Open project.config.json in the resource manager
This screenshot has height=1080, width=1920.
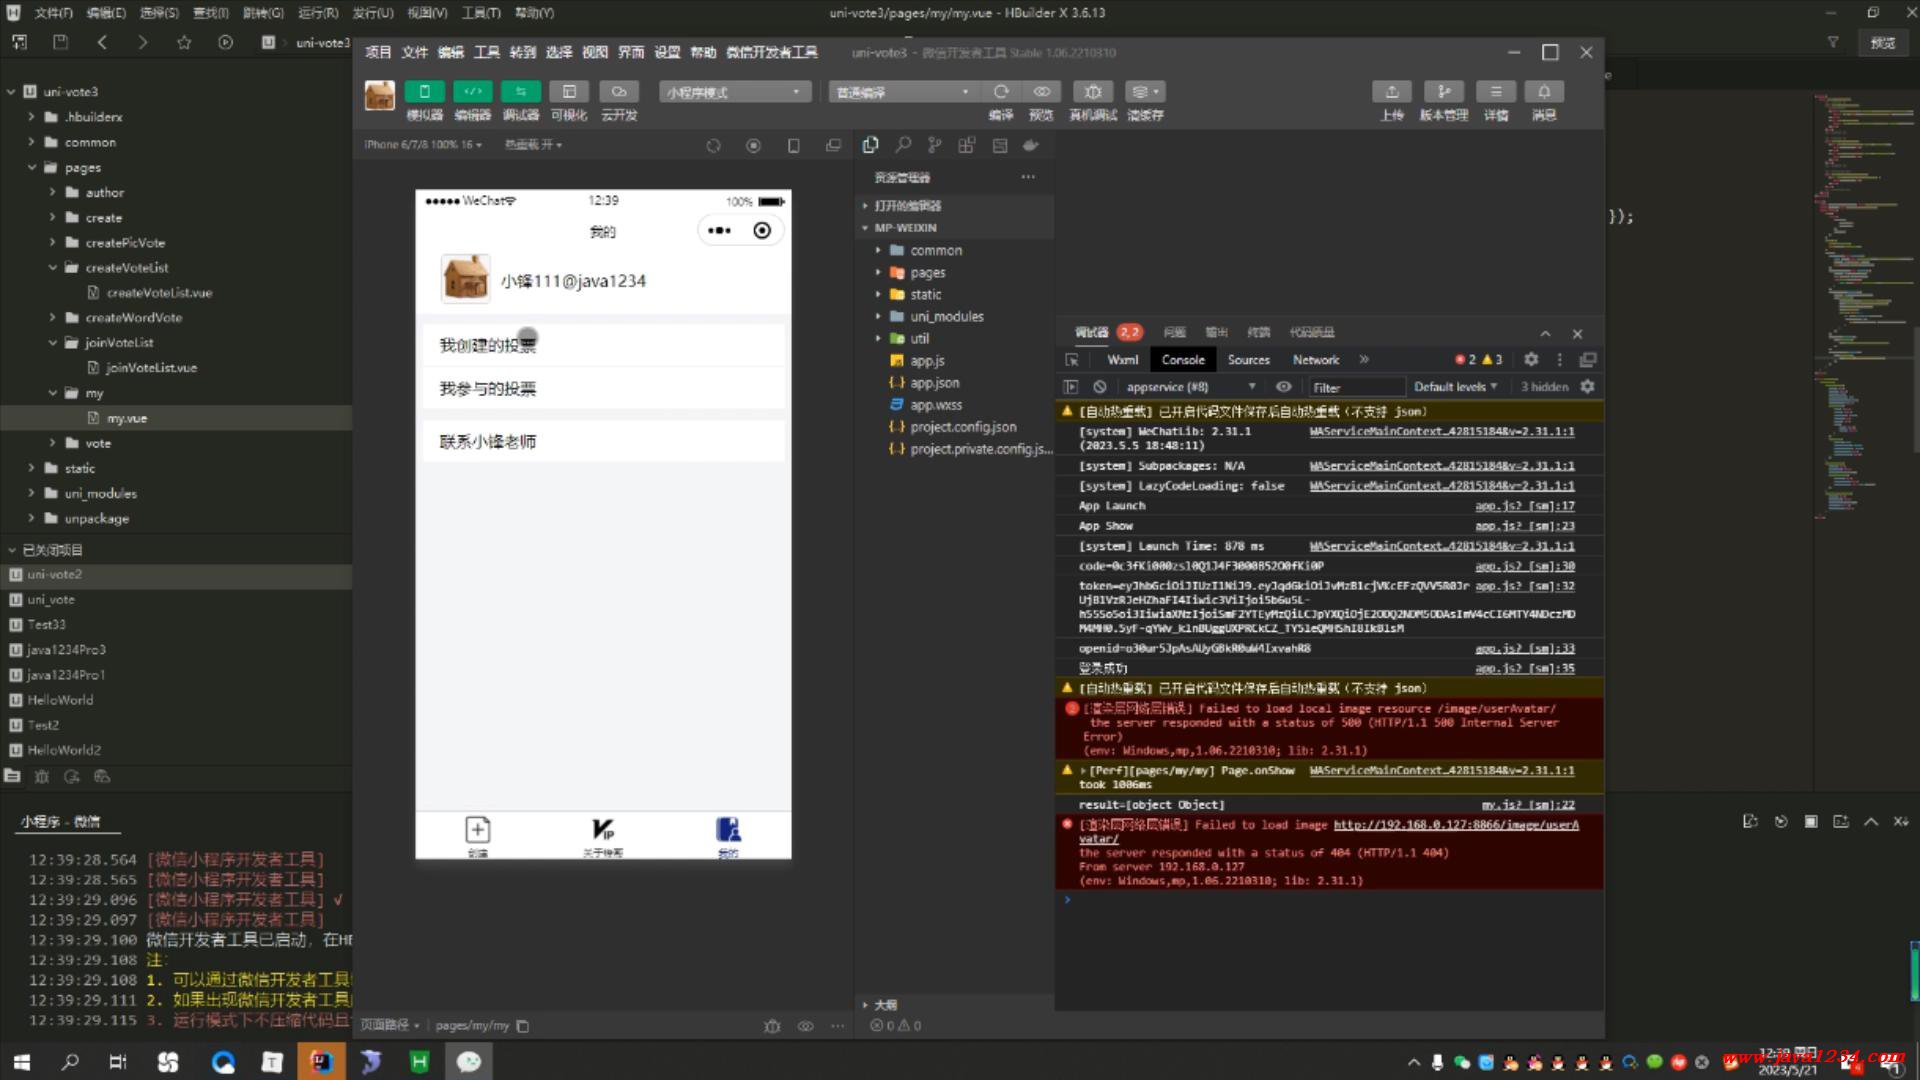click(962, 427)
